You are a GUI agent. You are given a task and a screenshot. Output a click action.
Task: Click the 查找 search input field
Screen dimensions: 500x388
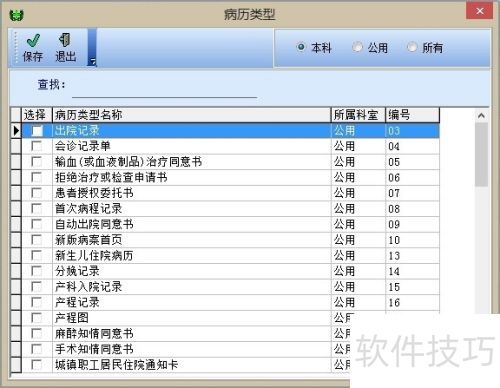(x=164, y=89)
